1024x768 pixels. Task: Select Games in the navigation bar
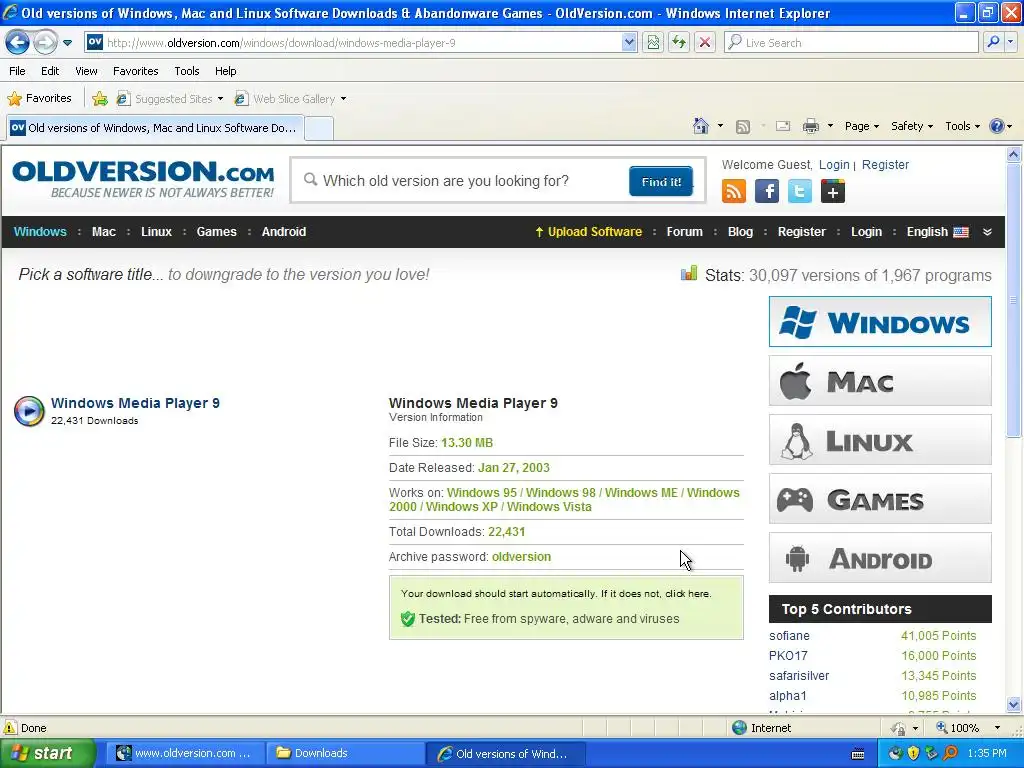pyautogui.click(x=216, y=232)
